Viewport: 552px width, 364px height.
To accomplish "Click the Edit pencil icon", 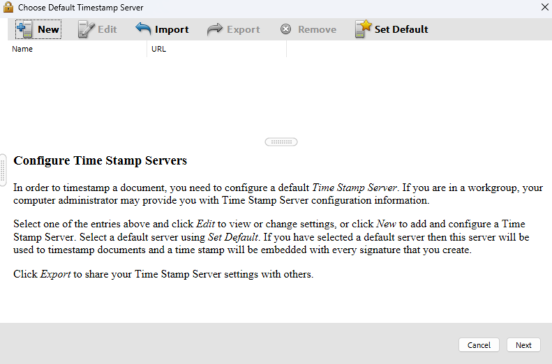I will click(x=86, y=29).
